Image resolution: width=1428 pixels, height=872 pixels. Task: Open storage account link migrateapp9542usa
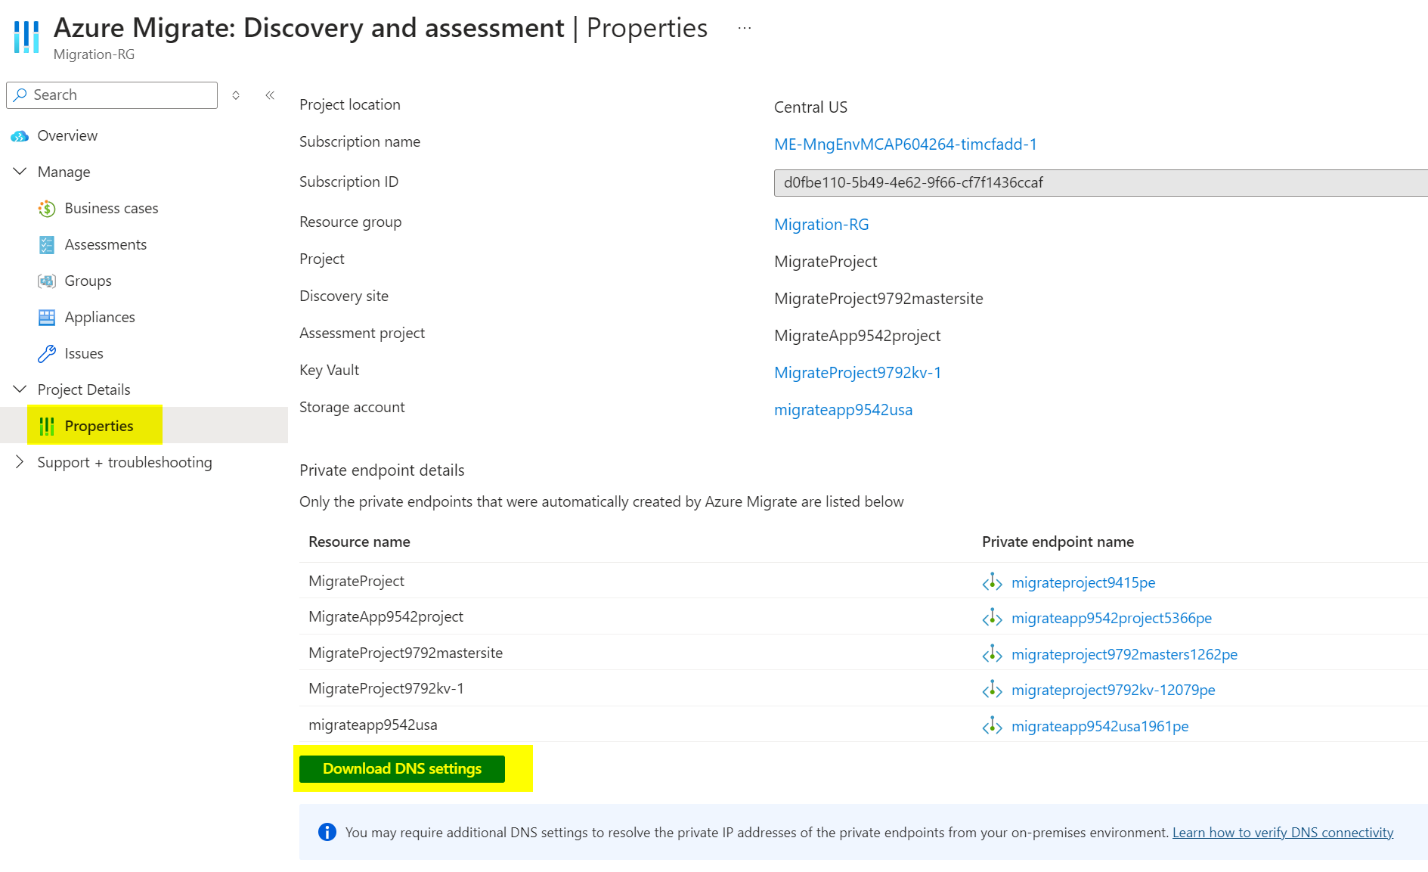843,410
